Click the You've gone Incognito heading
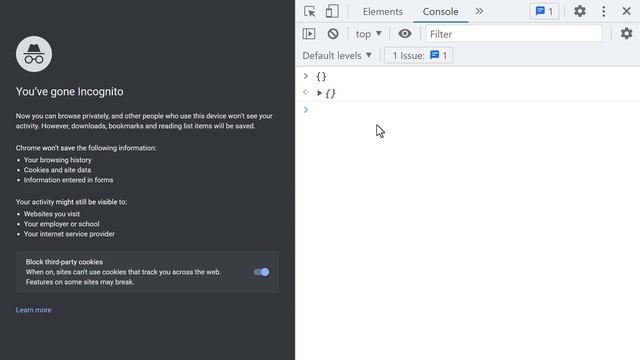The width and height of the screenshot is (640, 360). point(69,91)
